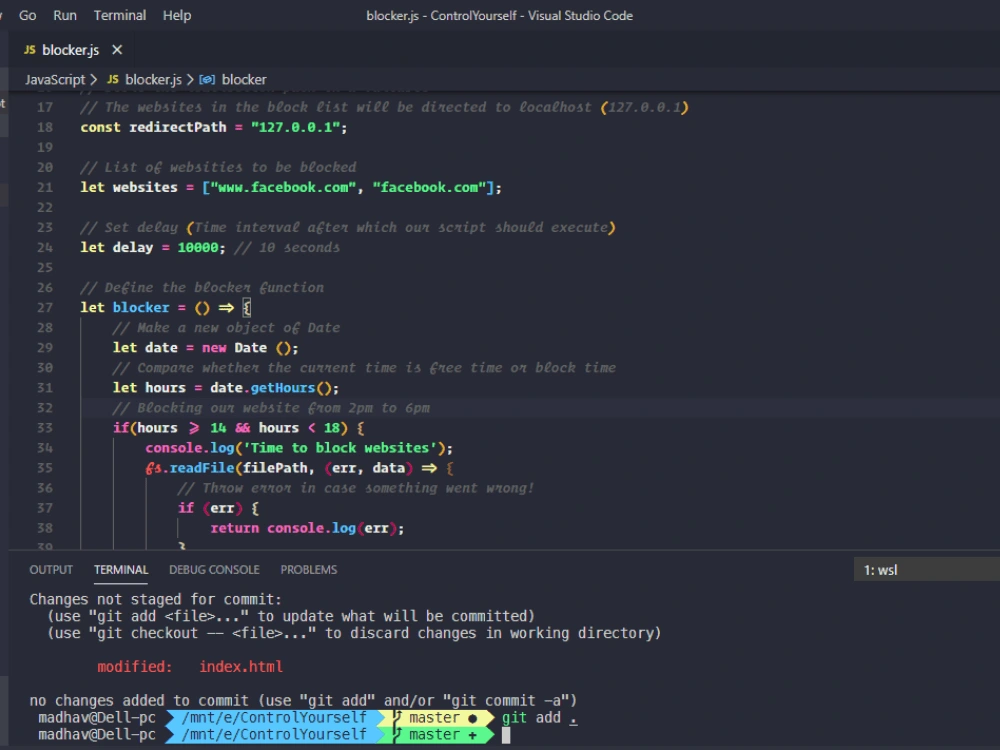1000x750 pixels.
Task: Click the 'master +' branch segment in prompt
Action: (438, 735)
